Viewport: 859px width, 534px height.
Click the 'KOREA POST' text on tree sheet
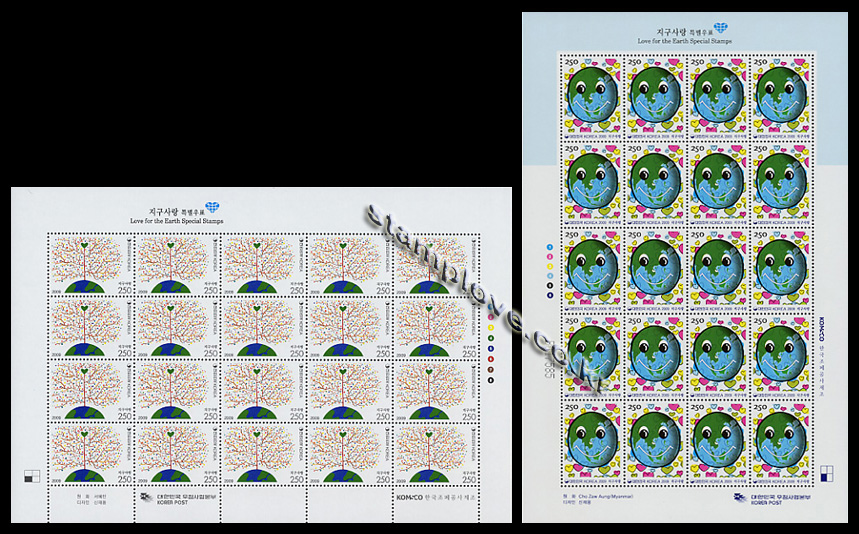[x=172, y=502]
